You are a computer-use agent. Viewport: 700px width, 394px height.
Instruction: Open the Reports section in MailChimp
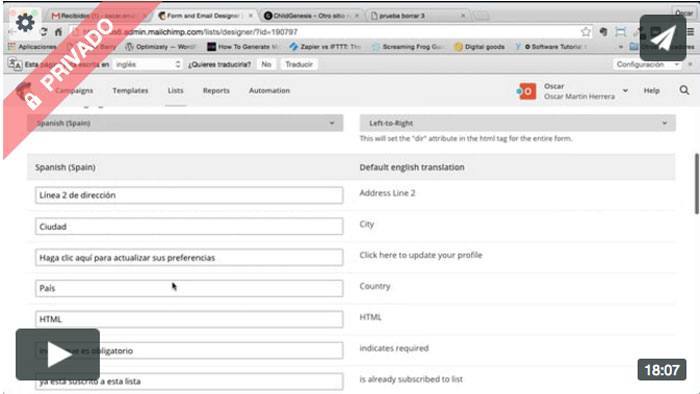click(216, 91)
